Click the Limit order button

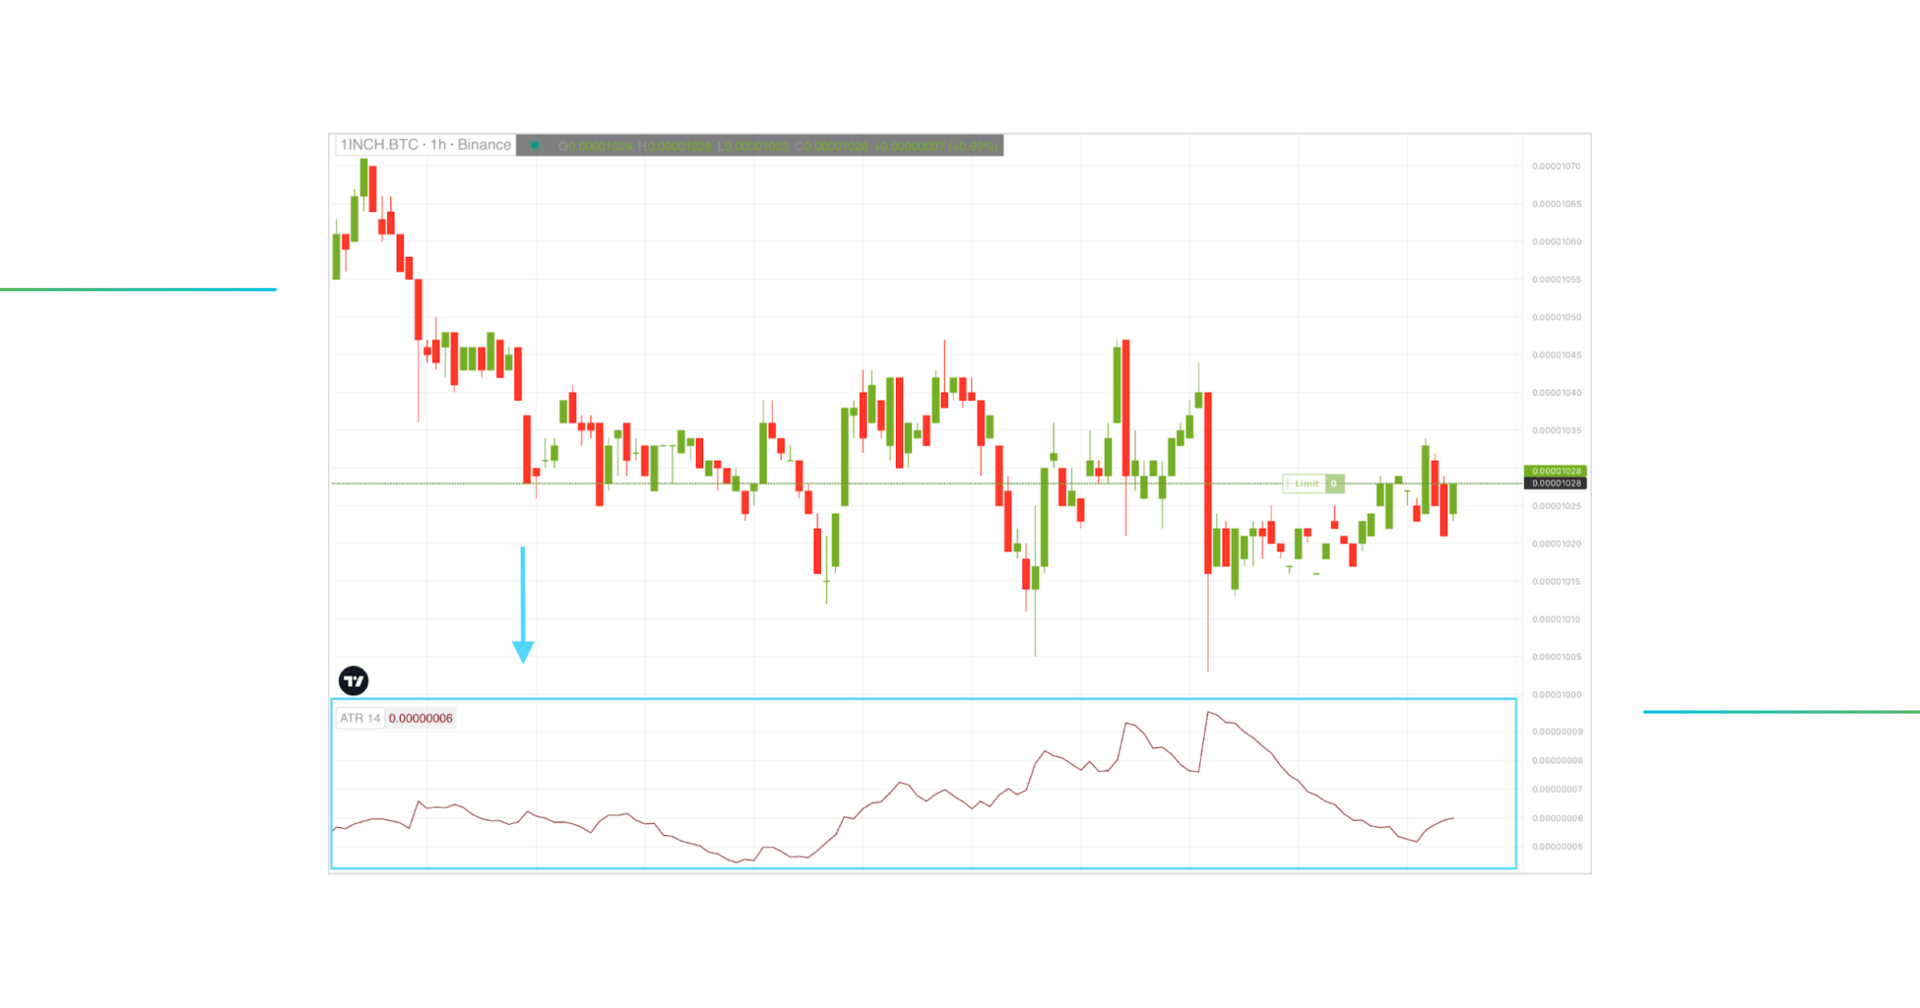1307,483
